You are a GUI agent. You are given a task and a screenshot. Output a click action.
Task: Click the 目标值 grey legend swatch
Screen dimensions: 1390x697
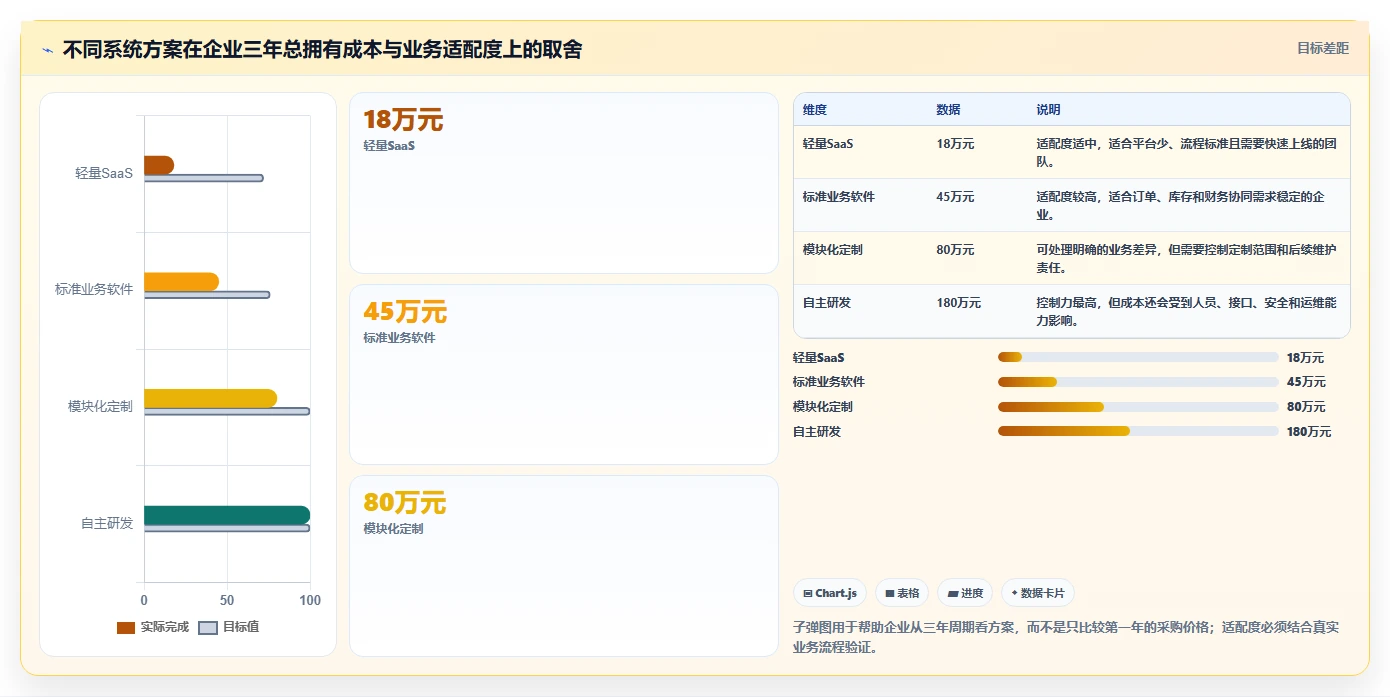tap(208, 628)
